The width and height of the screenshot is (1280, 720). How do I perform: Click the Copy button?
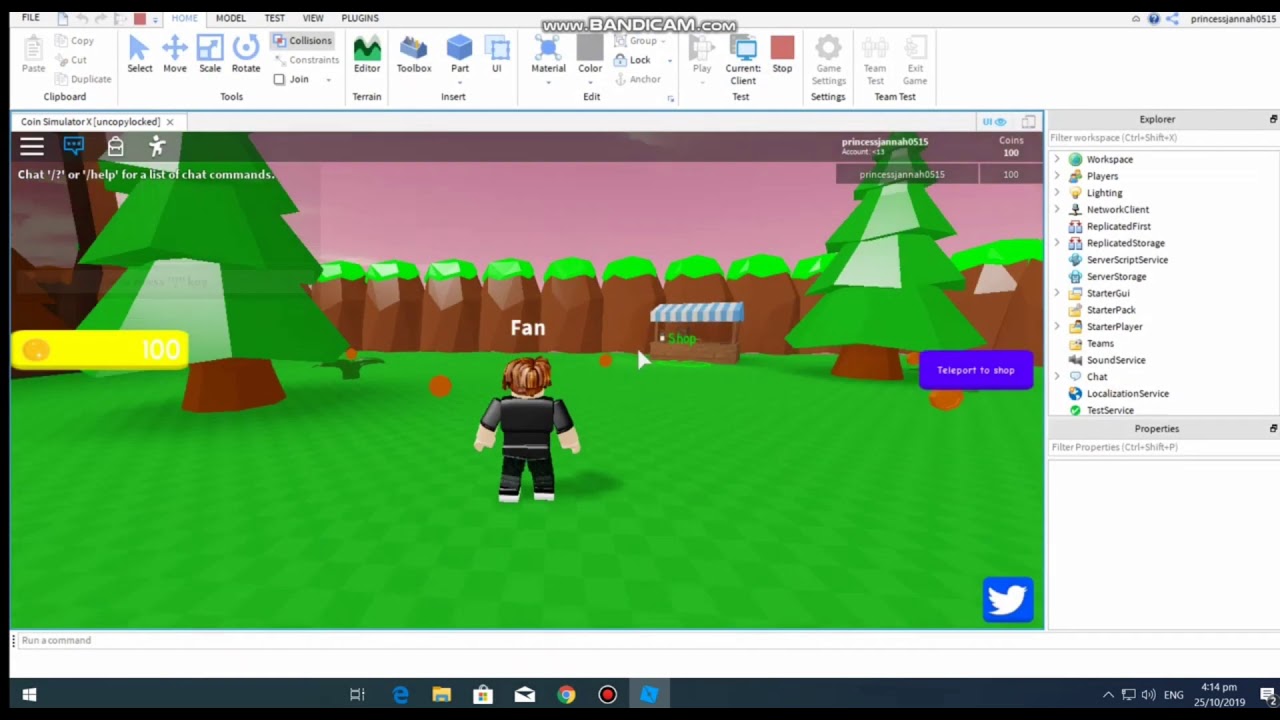click(75, 41)
